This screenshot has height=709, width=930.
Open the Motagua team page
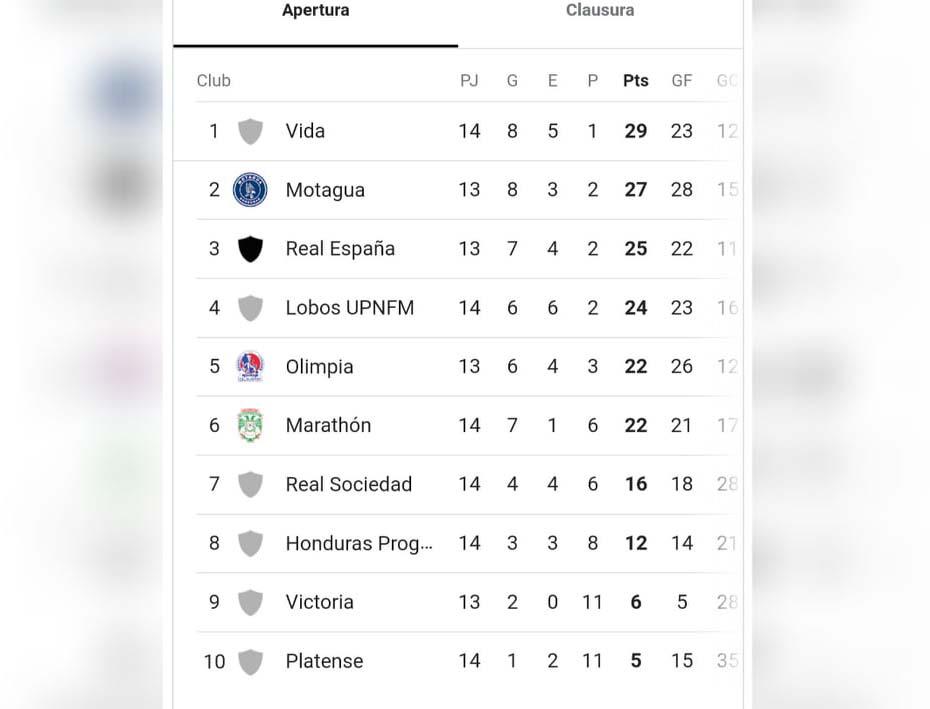tap(325, 190)
